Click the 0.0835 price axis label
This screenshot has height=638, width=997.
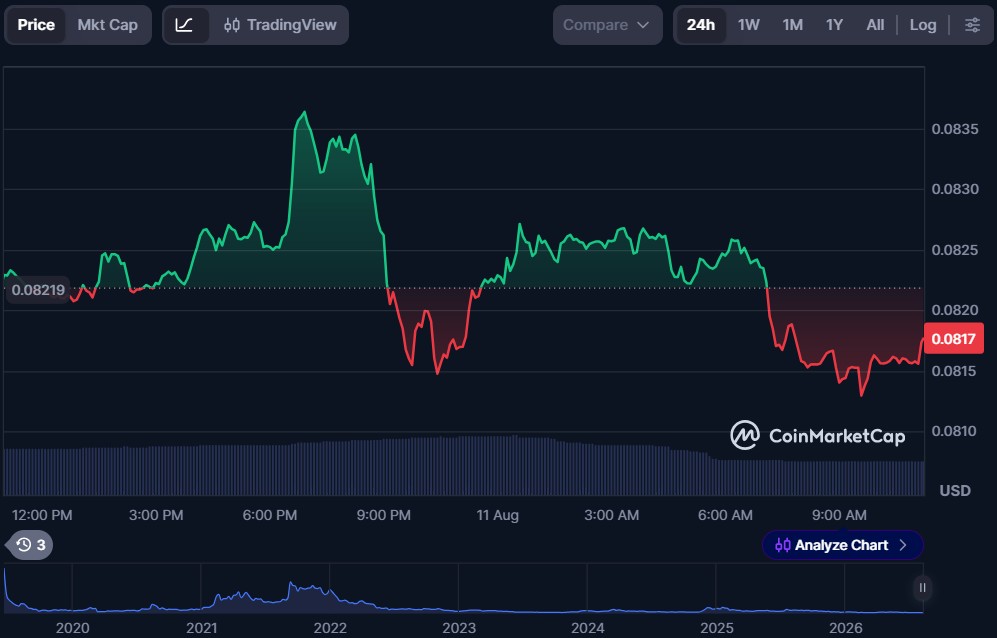click(955, 129)
